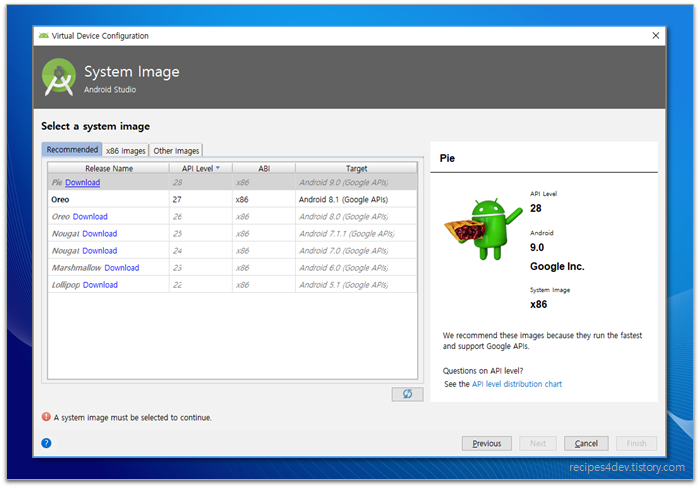Click the ABI column header
Viewport: 700px width, 489px height.
[264, 168]
